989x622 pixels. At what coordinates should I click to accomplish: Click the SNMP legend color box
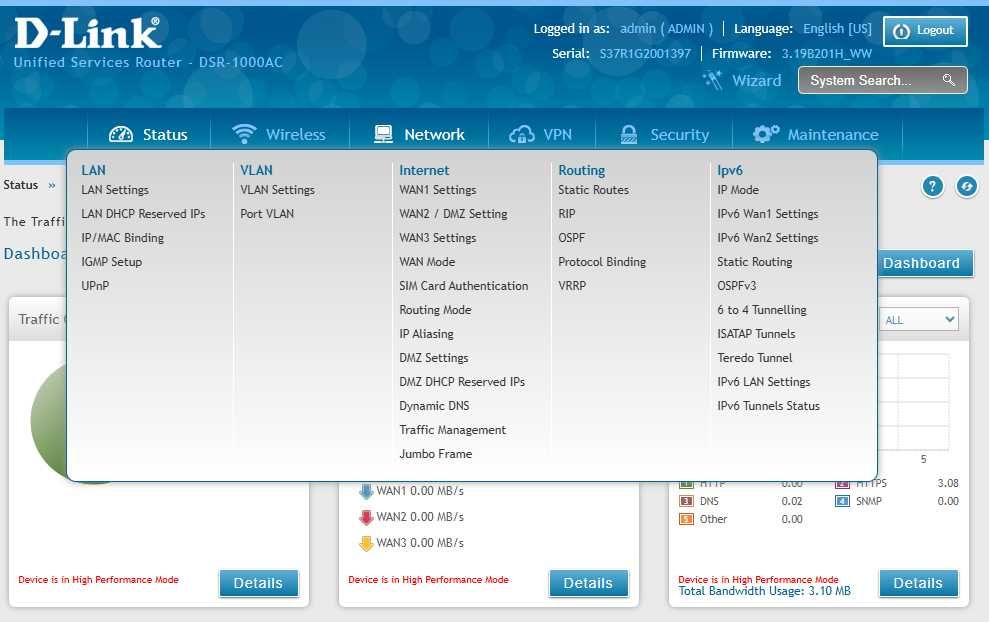[x=842, y=501]
